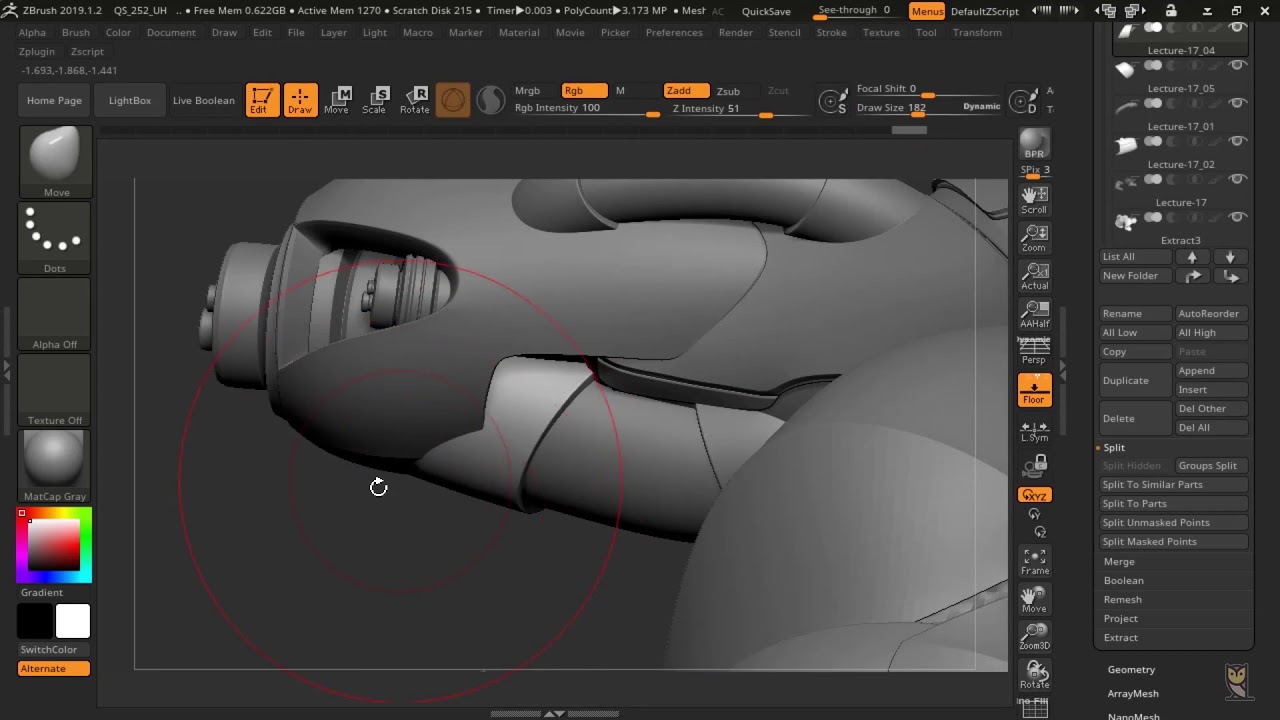This screenshot has width=1280, height=720.
Task: Expand the ArrayMesh section
Action: [1132, 693]
